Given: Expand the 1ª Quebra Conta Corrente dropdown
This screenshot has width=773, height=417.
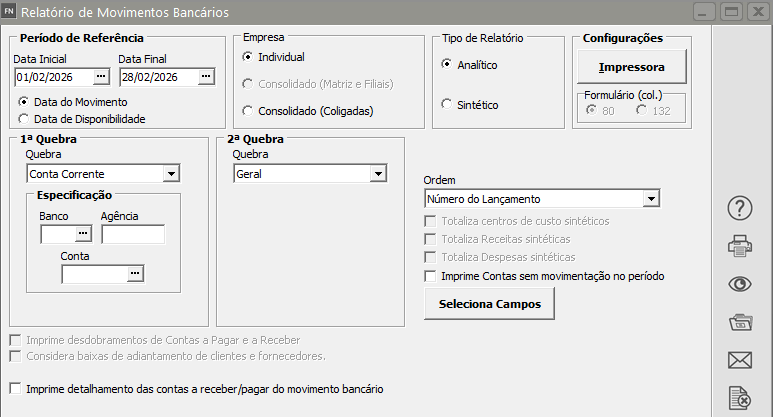Looking at the screenshot, I should pos(171,174).
